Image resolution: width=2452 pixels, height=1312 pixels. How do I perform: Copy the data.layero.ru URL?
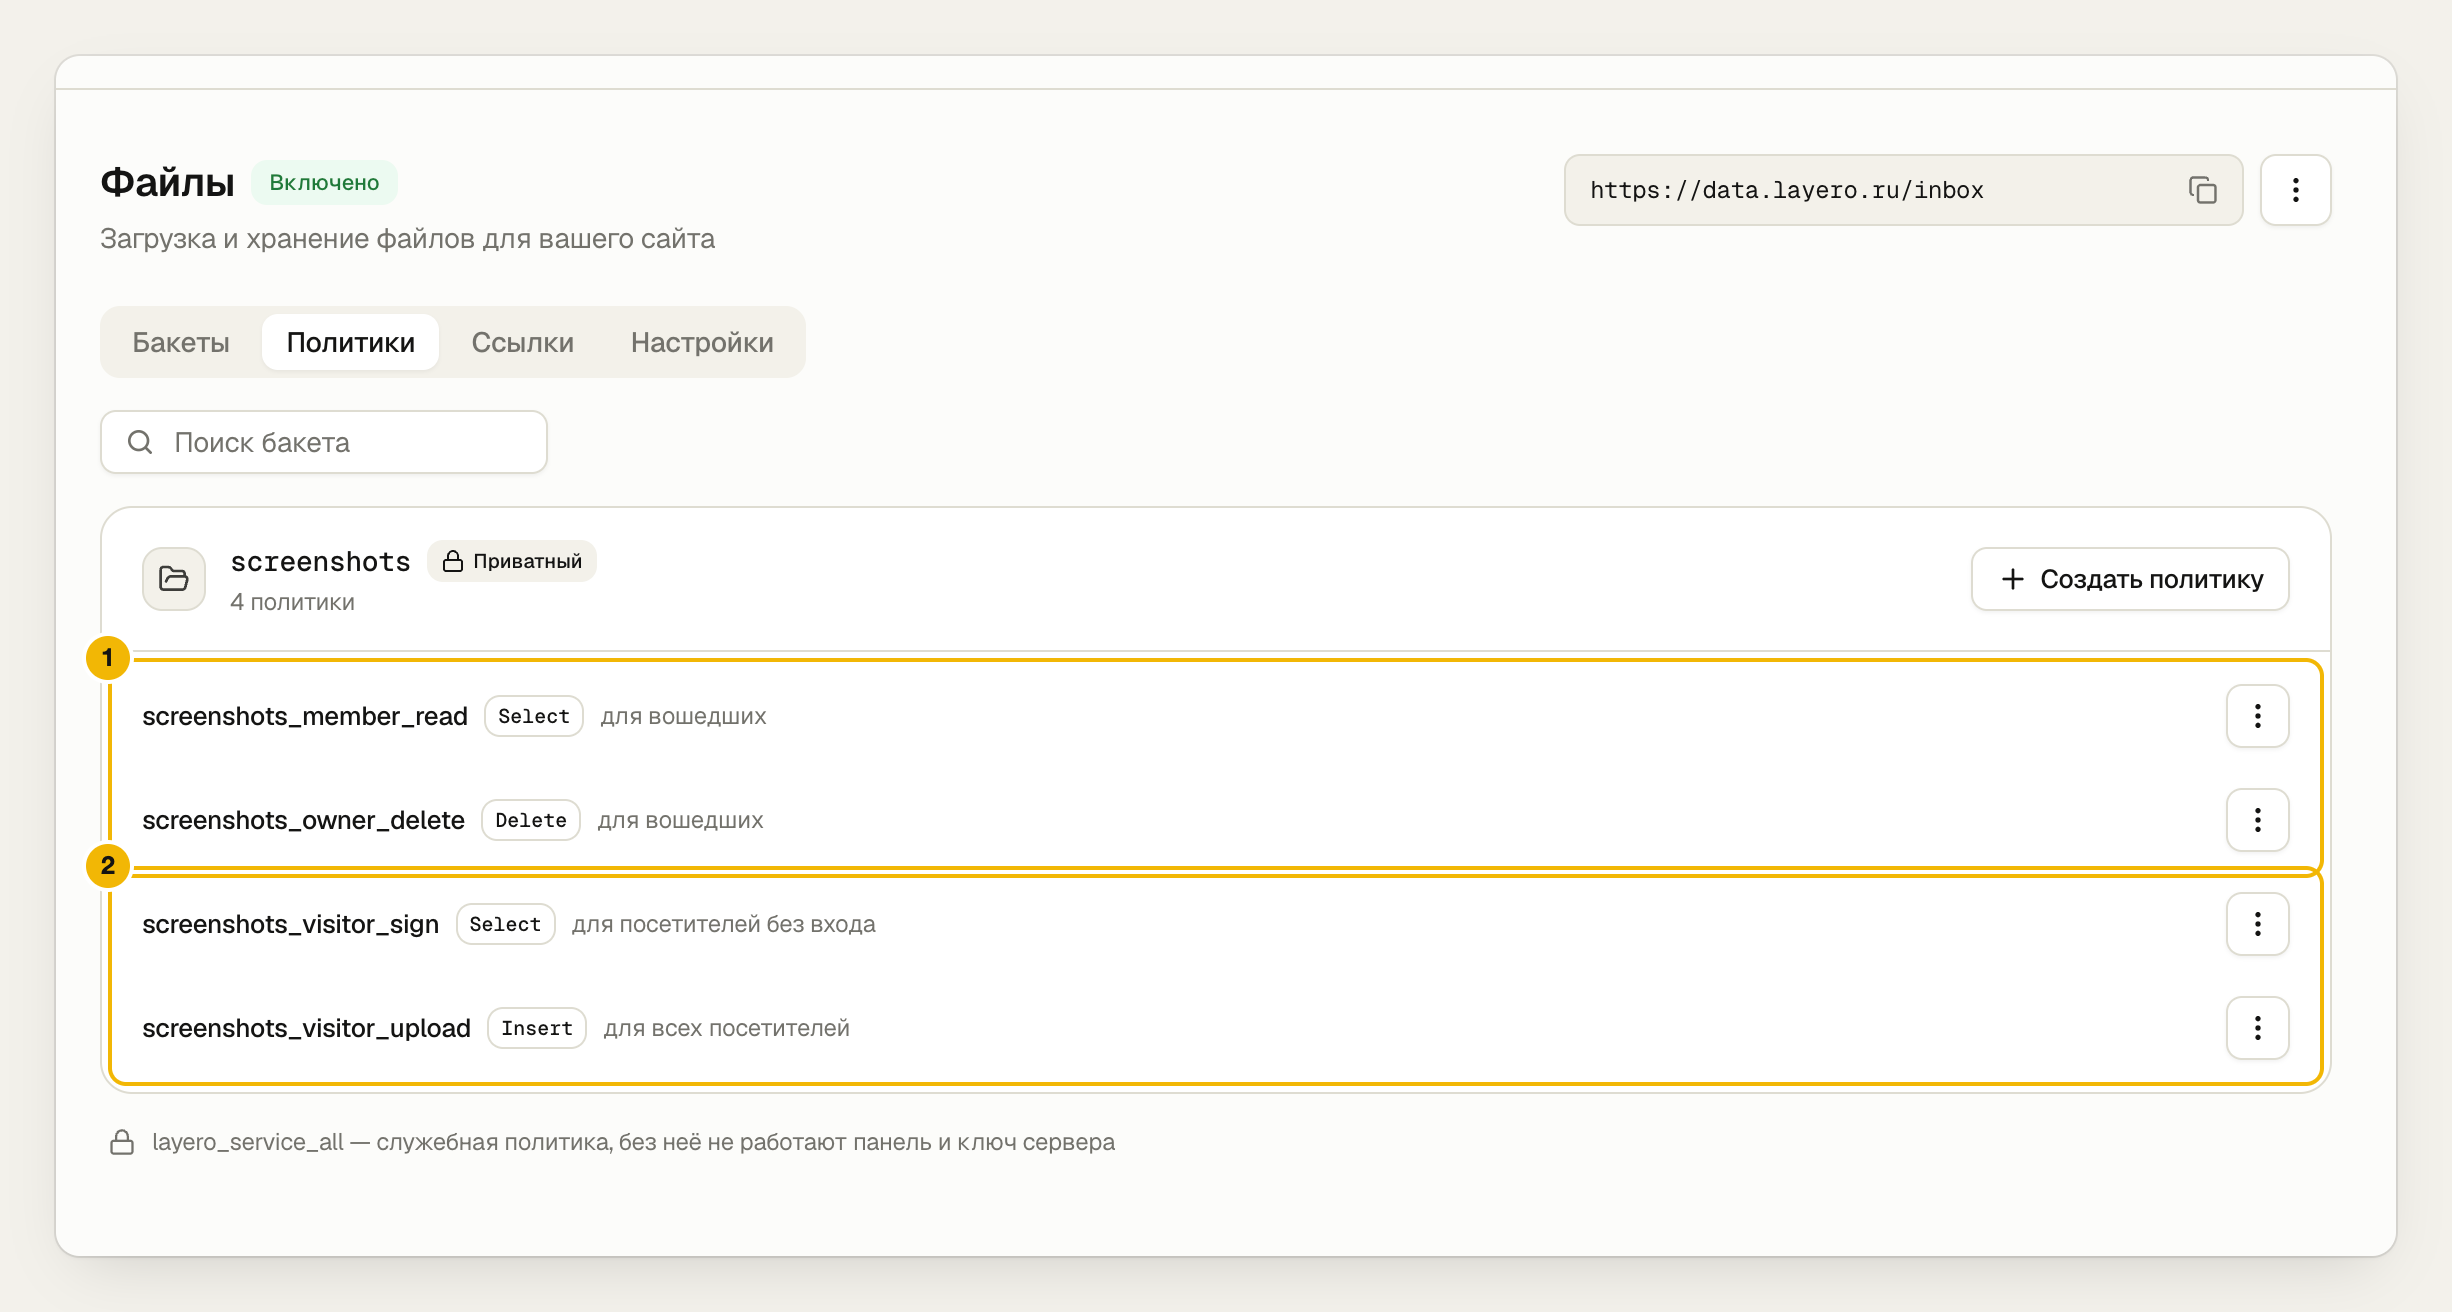click(2202, 190)
